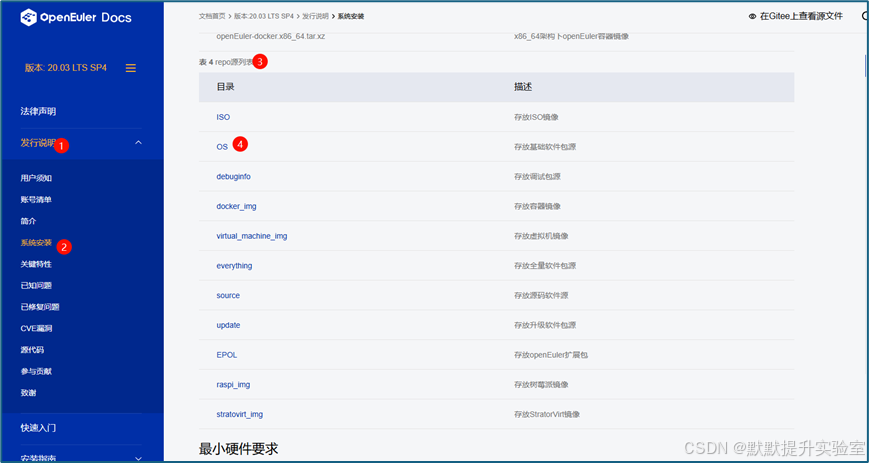Screen dimensions: 869x463
Task: Click 版本:20.03 LTS SP4 breadcrumb
Action: 264,17
